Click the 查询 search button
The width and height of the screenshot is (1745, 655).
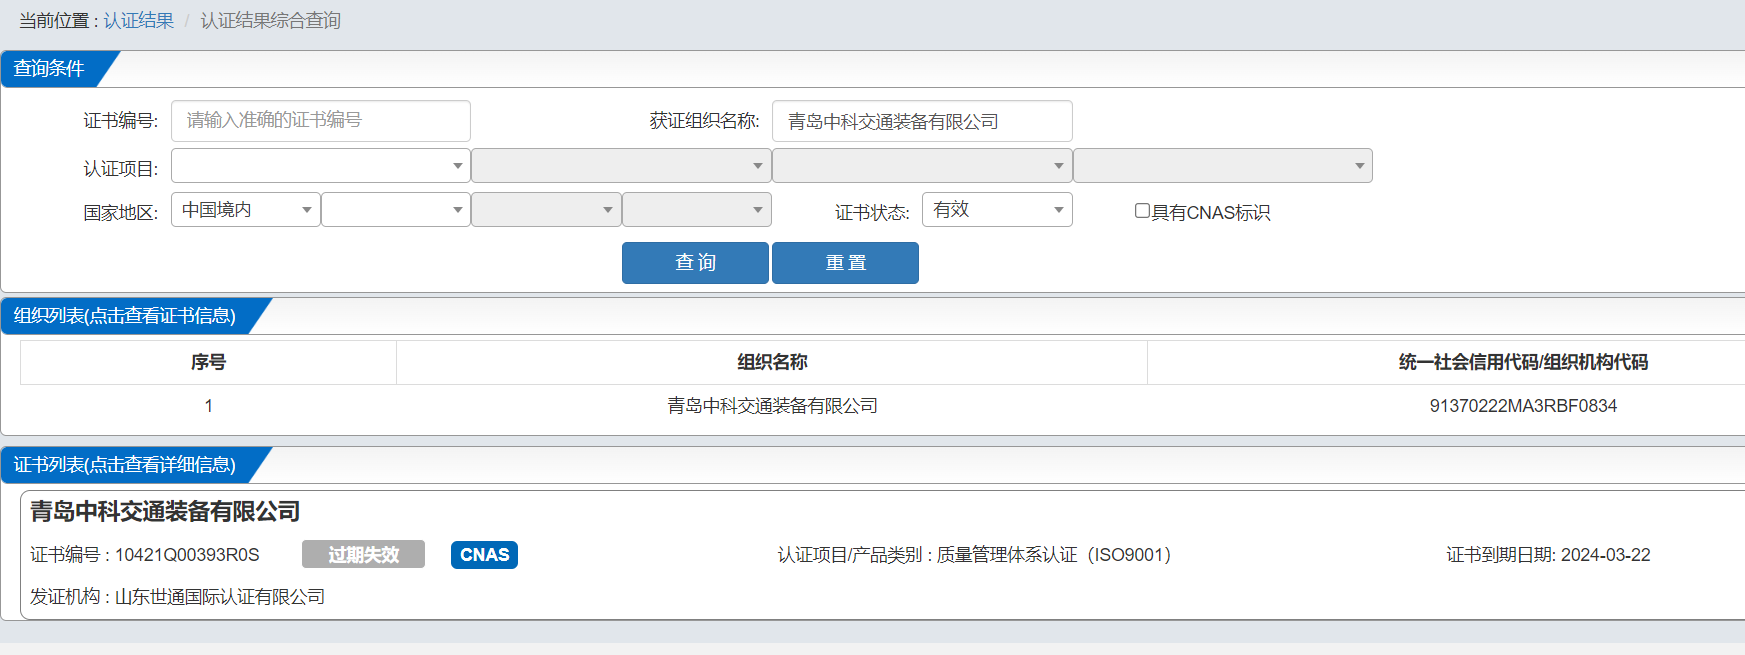pyautogui.click(x=695, y=263)
